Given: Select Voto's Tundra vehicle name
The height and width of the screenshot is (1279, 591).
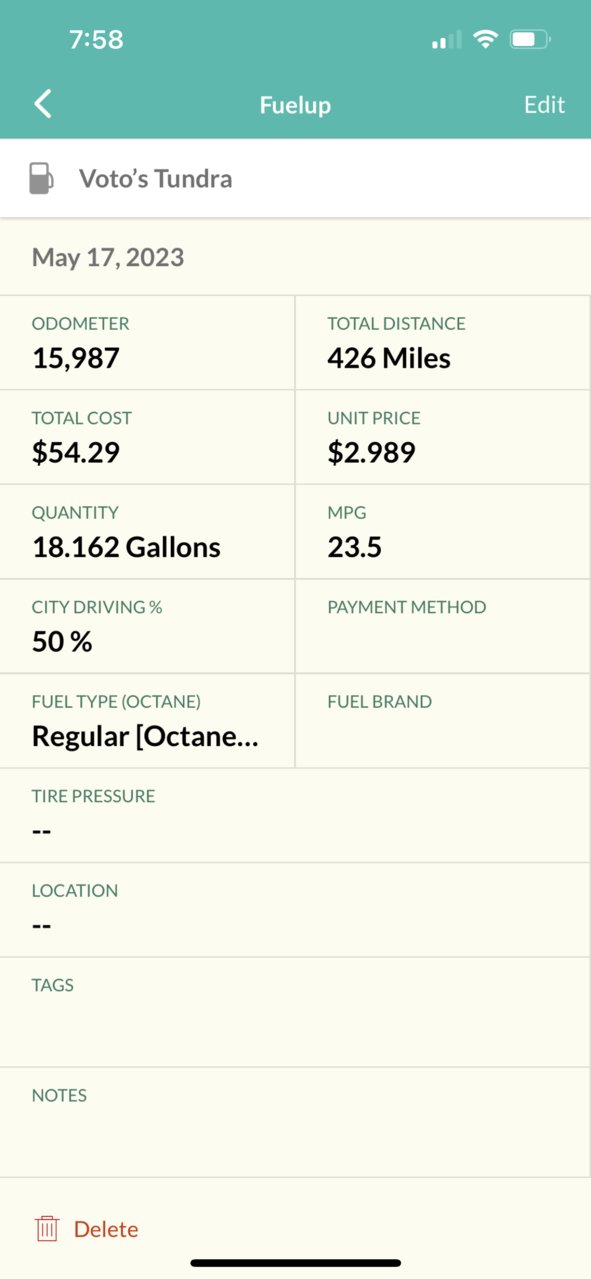Looking at the screenshot, I should [x=156, y=179].
